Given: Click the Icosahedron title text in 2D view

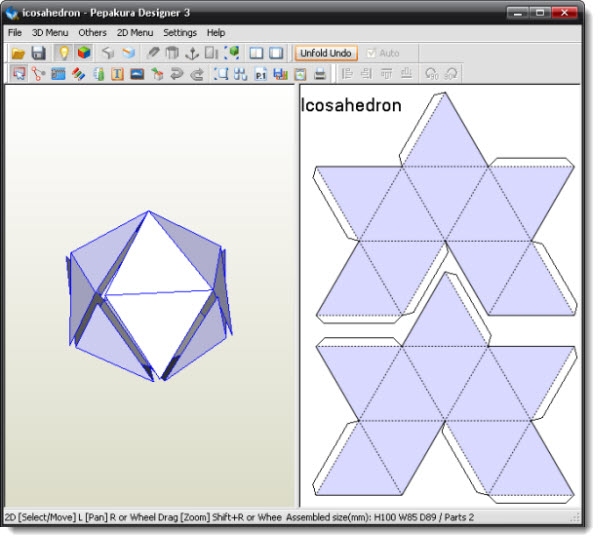Looking at the screenshot, I should click(351, 106).
